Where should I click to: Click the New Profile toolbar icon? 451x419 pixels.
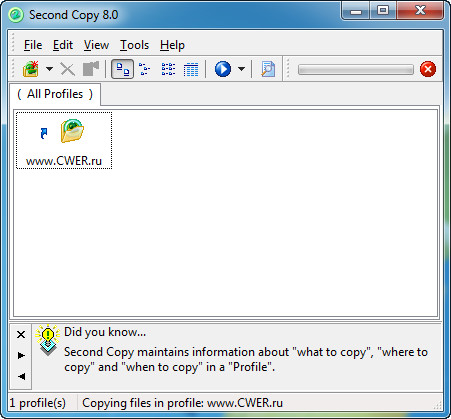point(31,69)
